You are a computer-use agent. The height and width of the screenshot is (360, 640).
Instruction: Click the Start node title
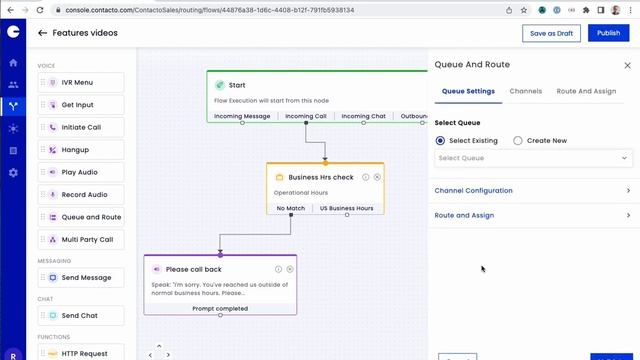(x=237, y=85)
